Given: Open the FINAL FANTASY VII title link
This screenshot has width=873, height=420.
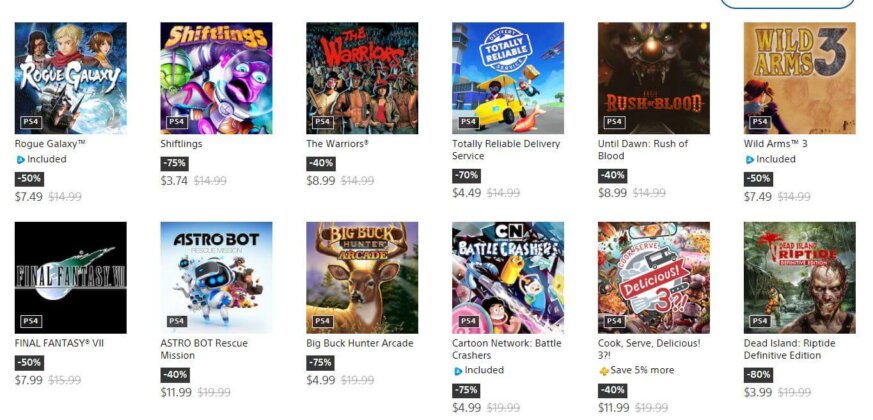Looking at the screenshot, I should click(59, 343).
